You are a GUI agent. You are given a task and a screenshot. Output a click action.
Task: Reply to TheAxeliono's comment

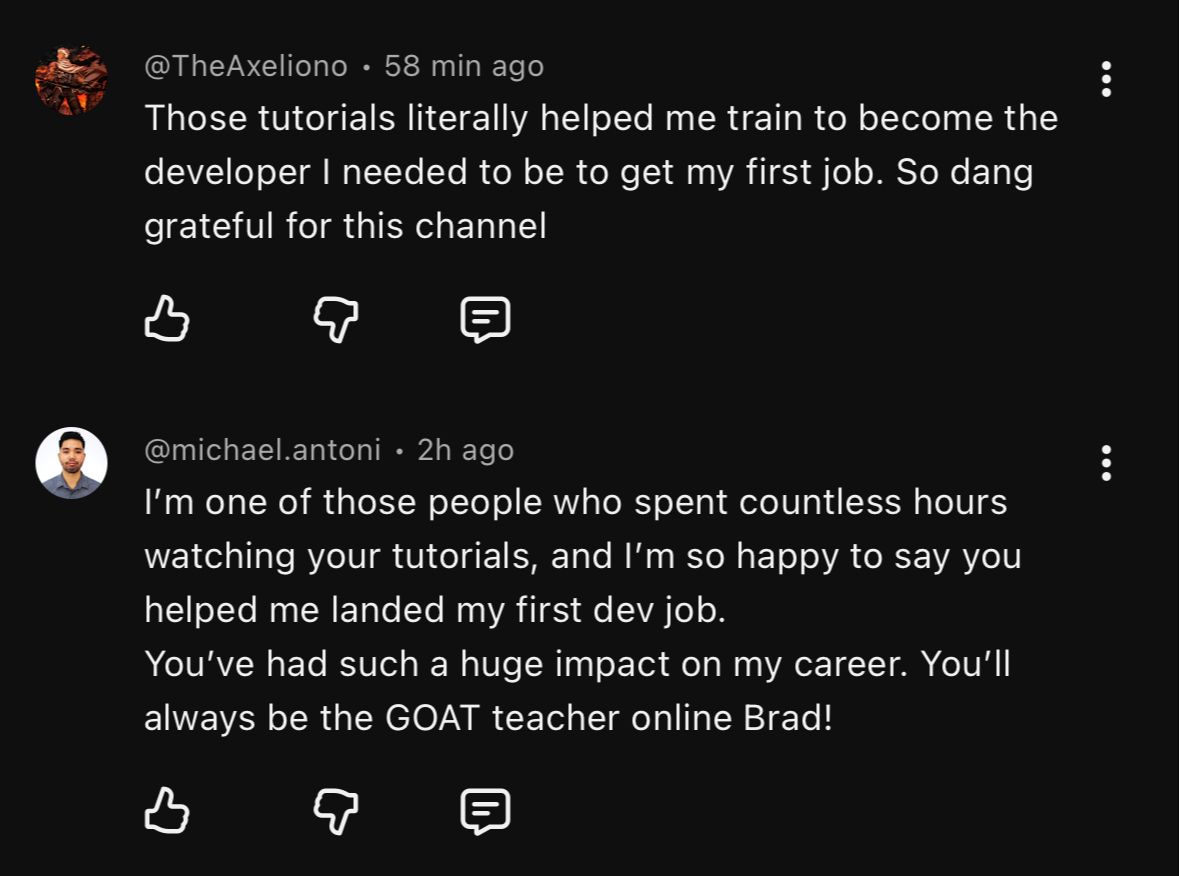coord(485,320)
